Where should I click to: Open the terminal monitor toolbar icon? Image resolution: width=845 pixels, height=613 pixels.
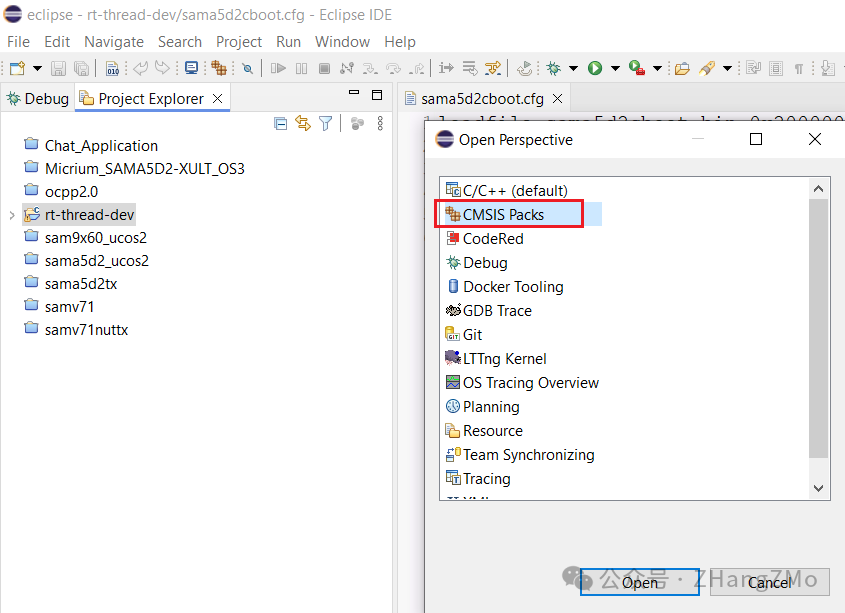191,68
